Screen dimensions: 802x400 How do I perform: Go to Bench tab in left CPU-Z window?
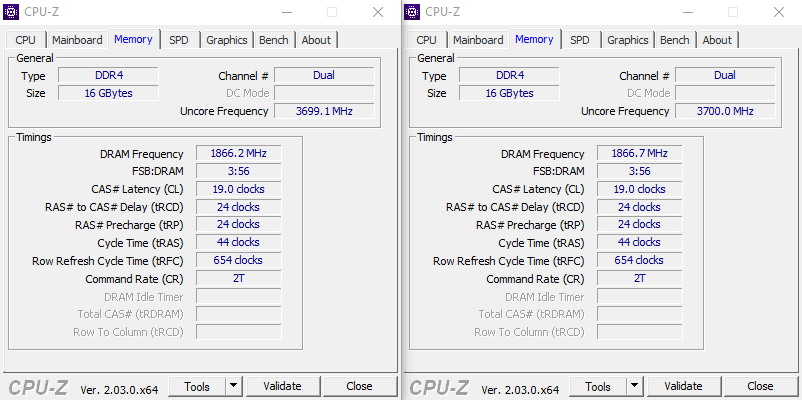tap(274, 40)
